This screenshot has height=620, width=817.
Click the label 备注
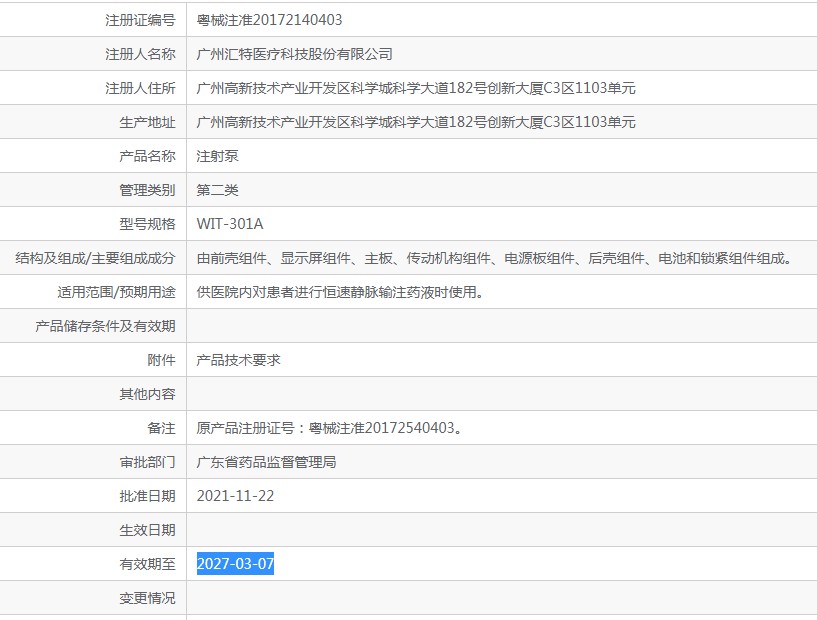tap(162, 428)
